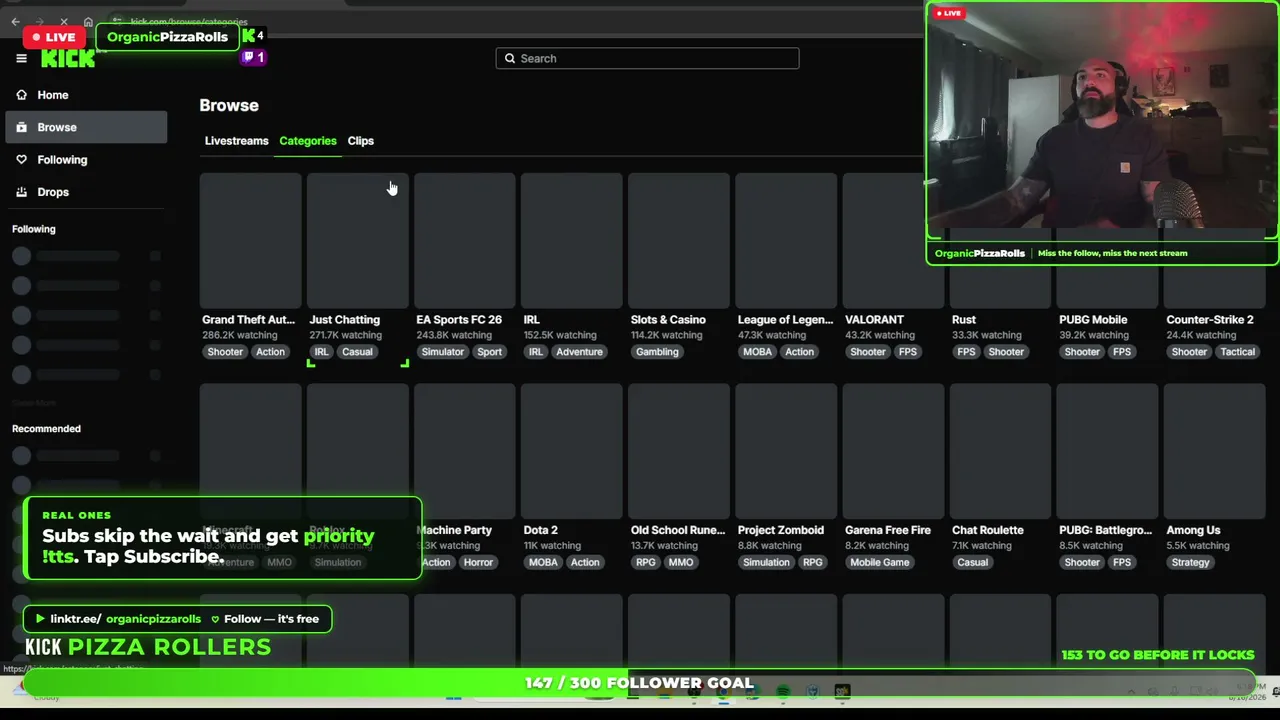Viewport: 1280px width, 720px height.
Task: Select the Simulator tag under EA Sports FC
Action: pyautogui.click(x=443, y=352)
